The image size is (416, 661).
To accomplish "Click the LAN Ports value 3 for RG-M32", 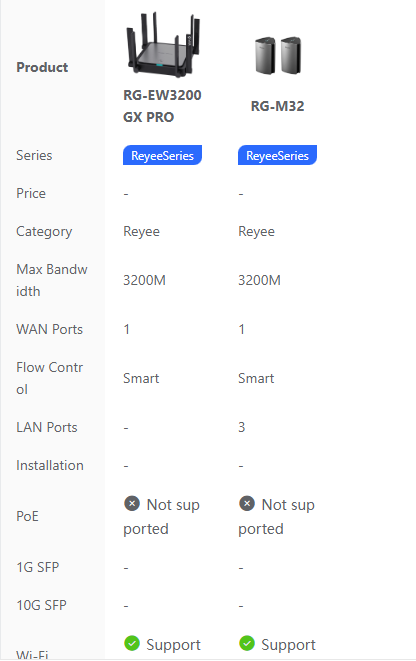I will point(242,427).
